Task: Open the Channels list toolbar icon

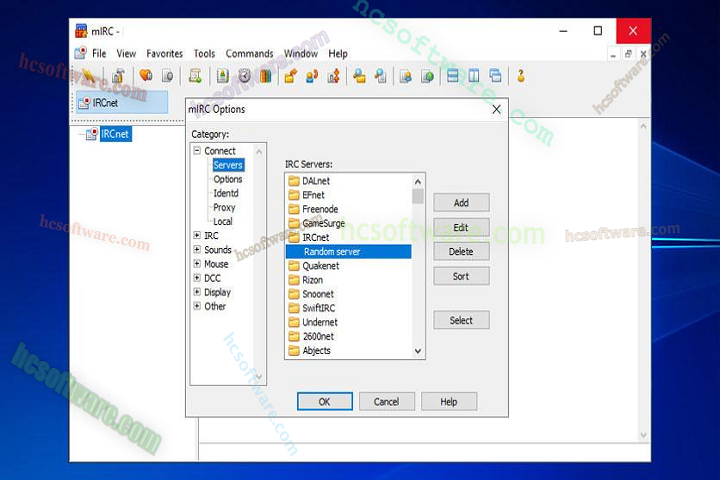Action: tap(168, 76)
